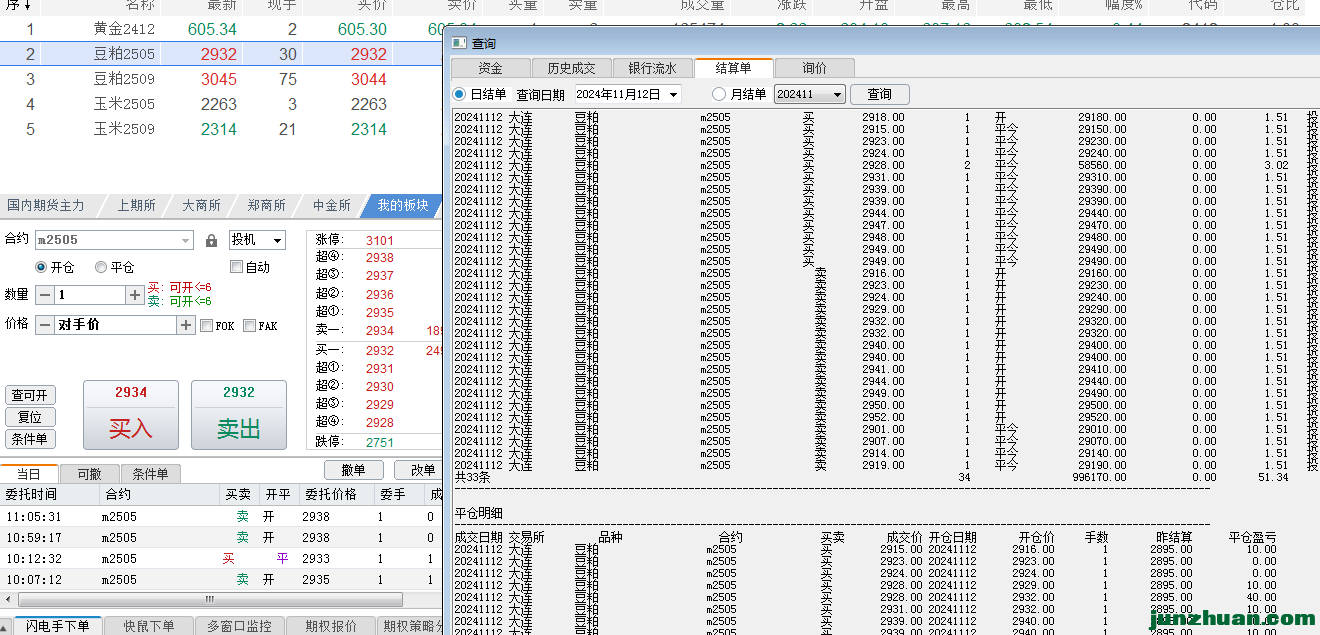
Task: Select the order row at 11:05:31
Action: click(x=221, y=517)
